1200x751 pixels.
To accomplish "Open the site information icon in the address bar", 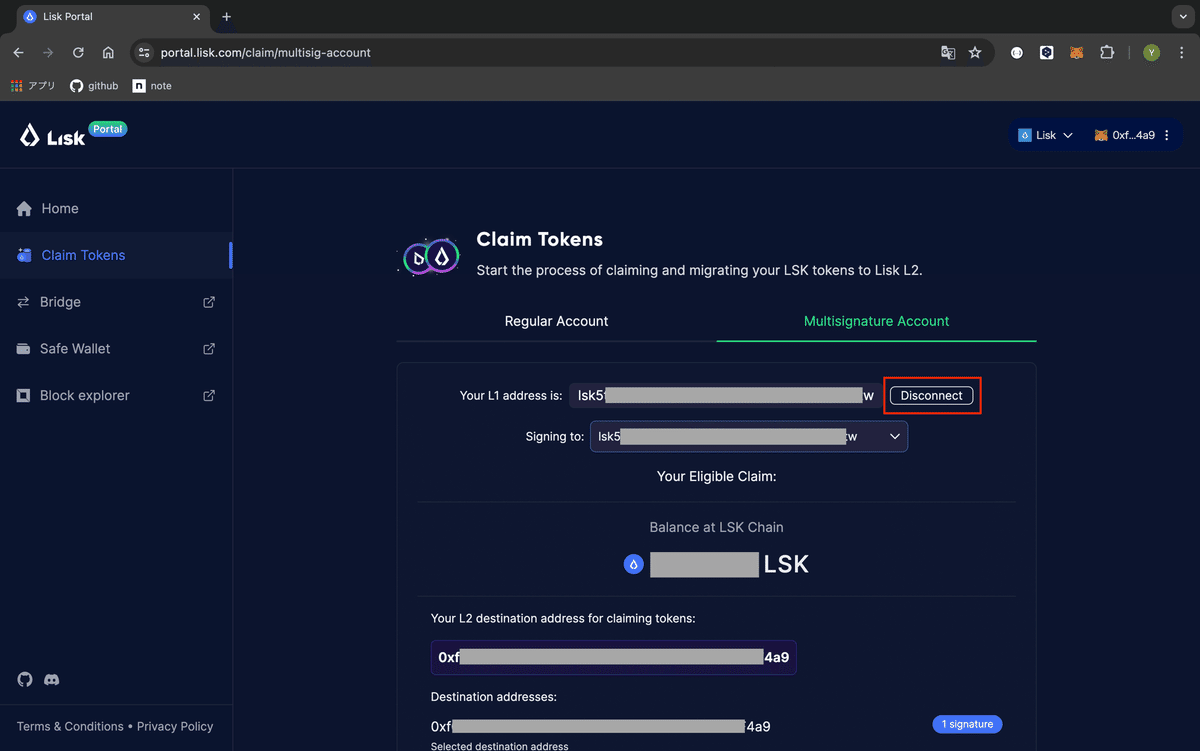I will tap(144, 53).
